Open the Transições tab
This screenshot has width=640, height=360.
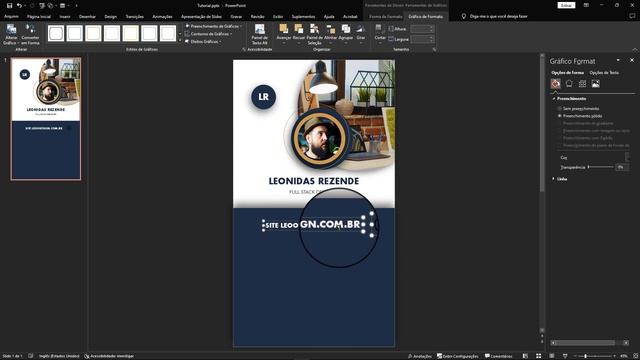point(135,17)
